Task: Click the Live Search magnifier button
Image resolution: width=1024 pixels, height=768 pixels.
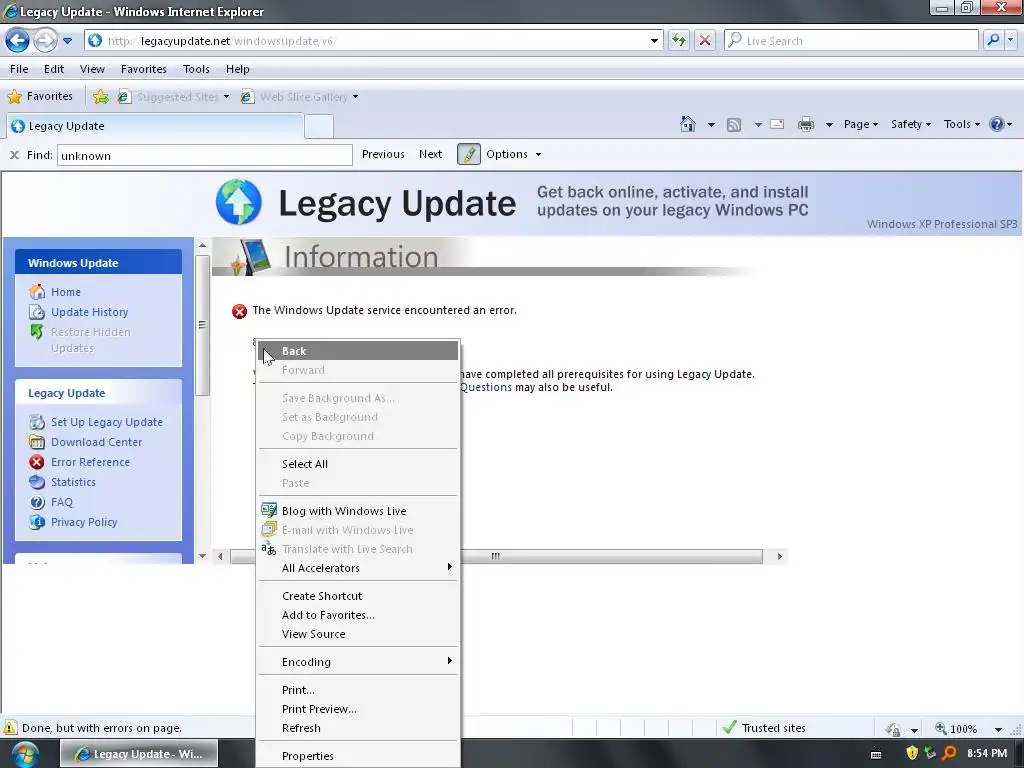Action: (x=993, y=40)
